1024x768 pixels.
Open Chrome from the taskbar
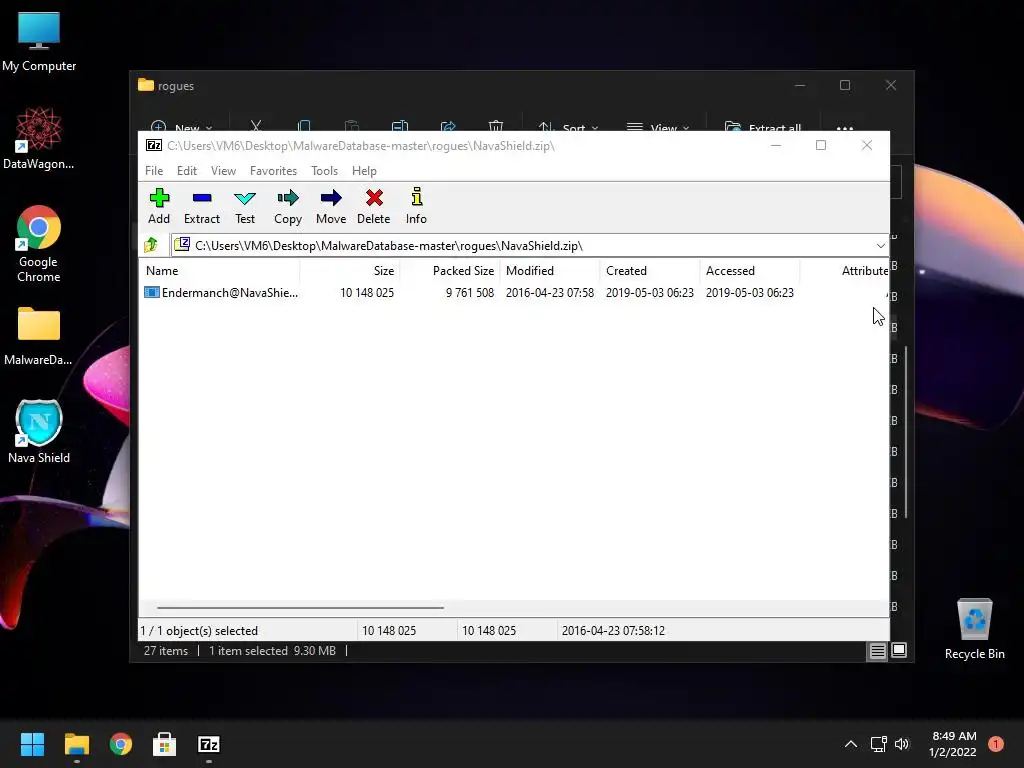click(x=121, y=744)
